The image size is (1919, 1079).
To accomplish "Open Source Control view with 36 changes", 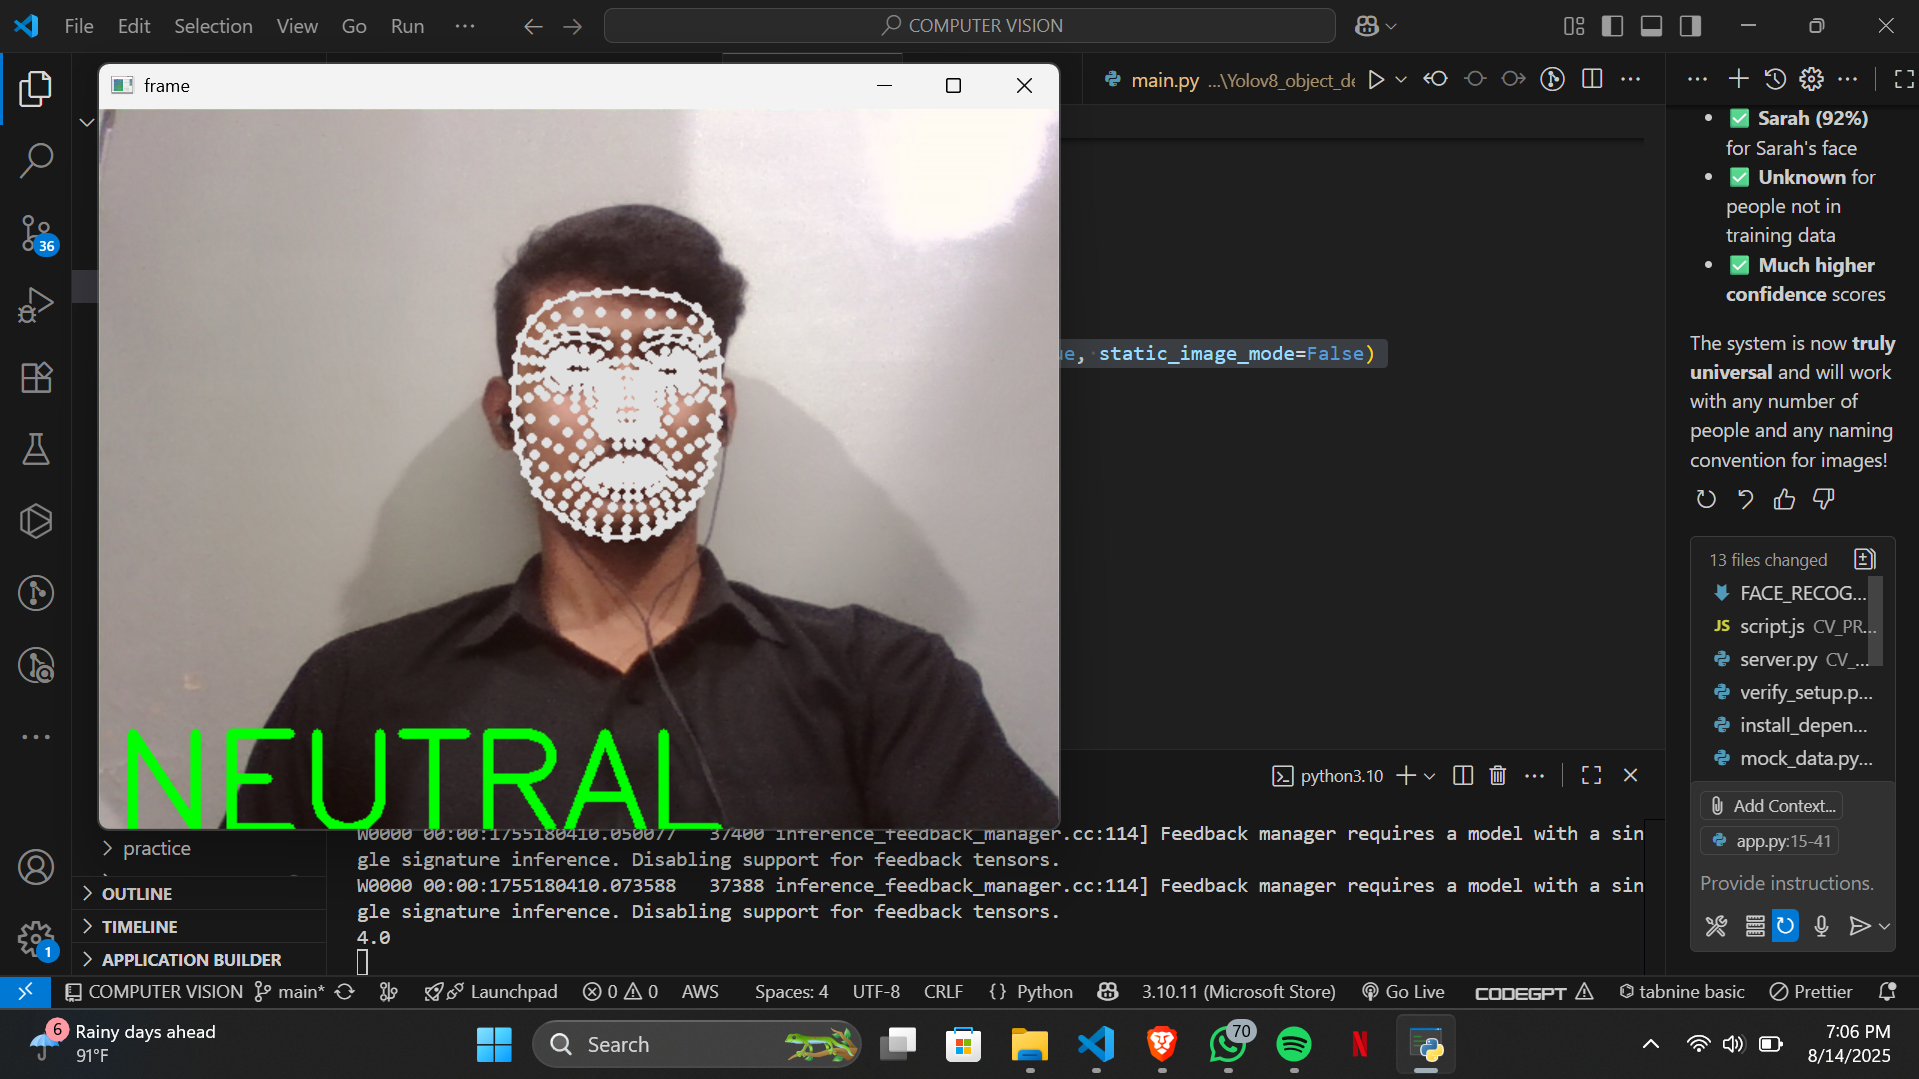I will (36, 233).
